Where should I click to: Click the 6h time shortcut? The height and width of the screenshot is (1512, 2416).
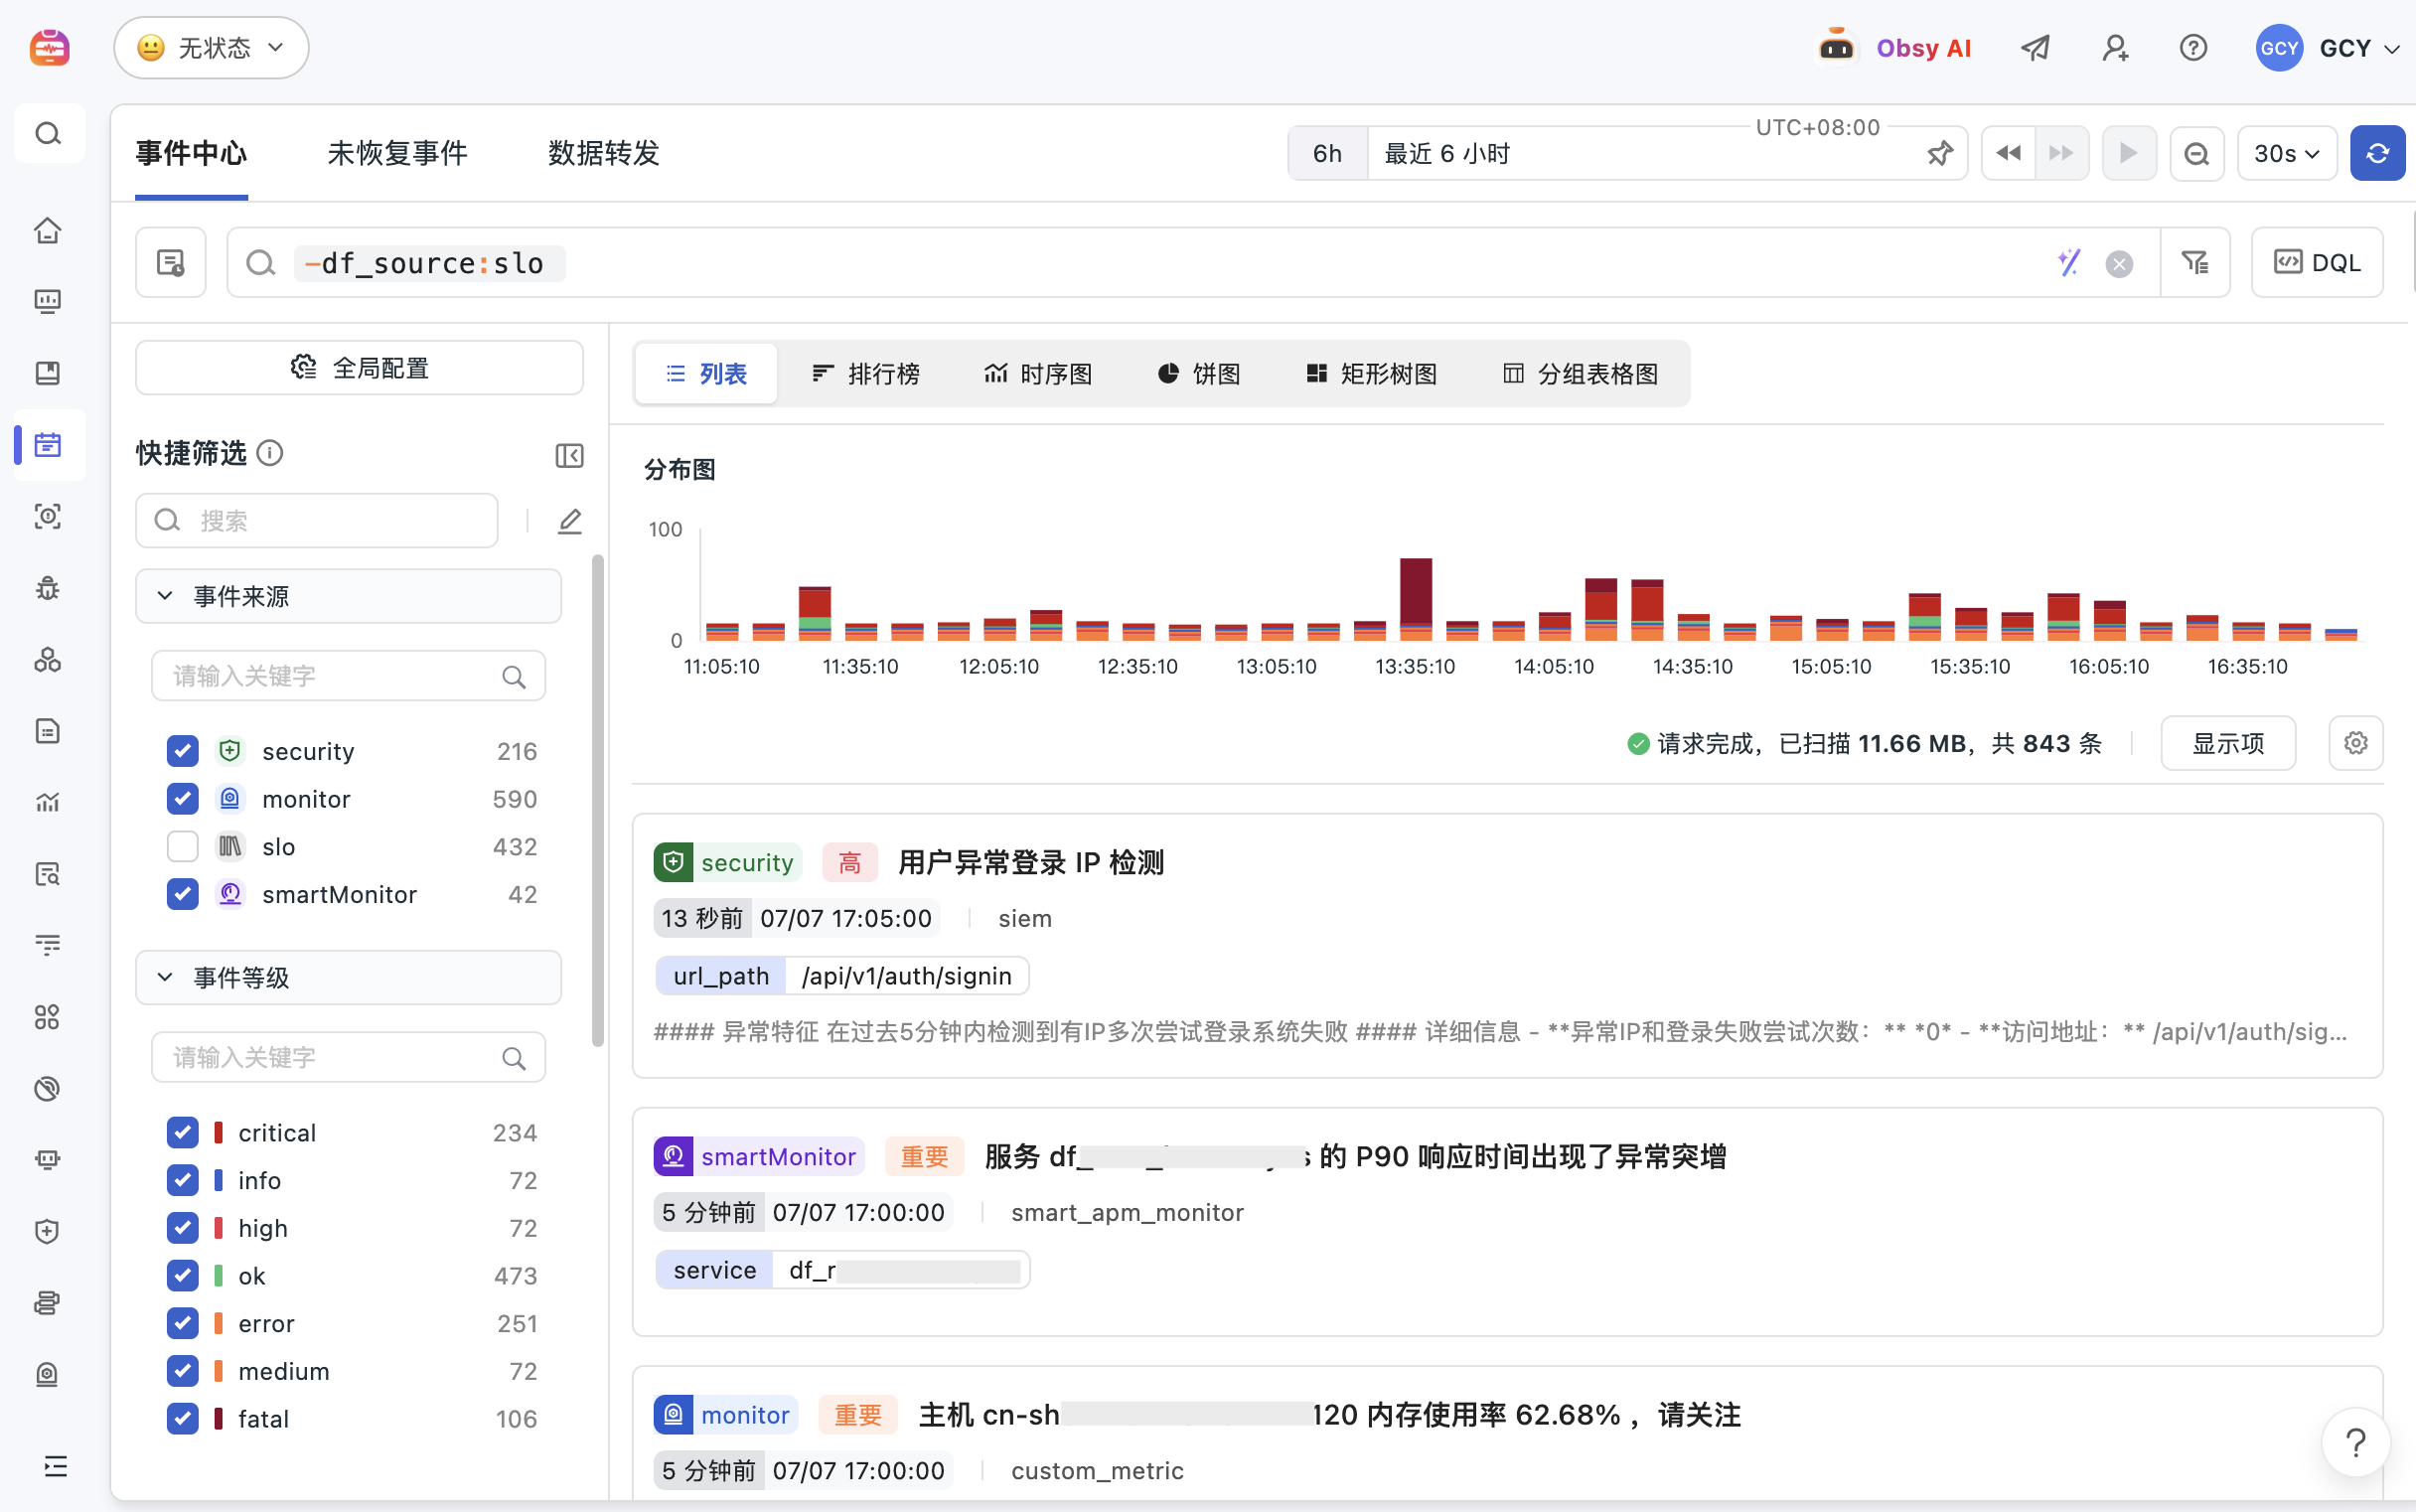coord(1327,153)
